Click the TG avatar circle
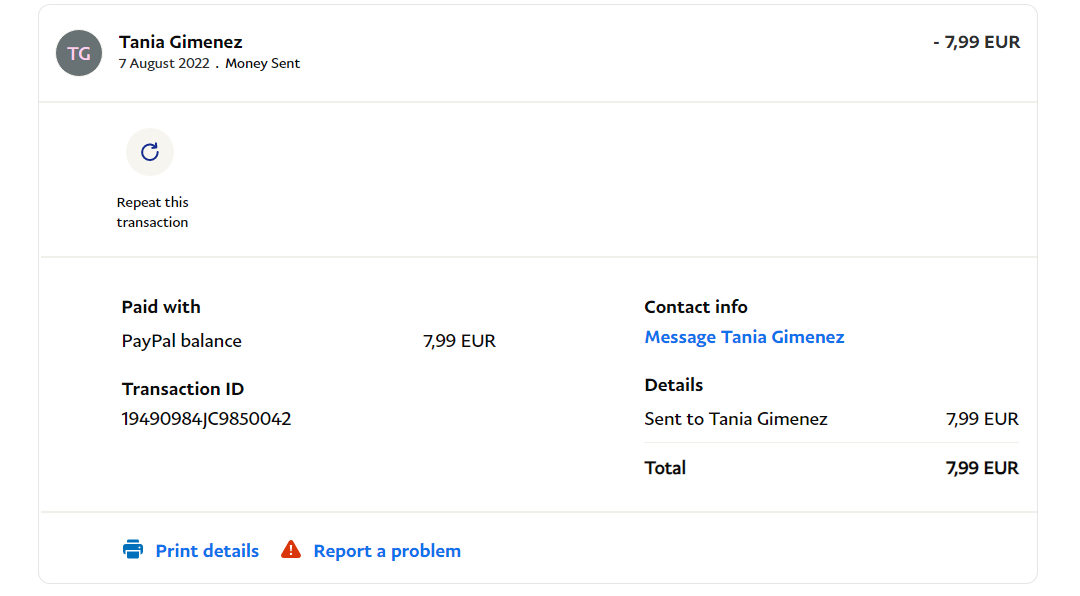Image resolution: width=1080 pixels, height=596 pixels. [x=79, y=53]
